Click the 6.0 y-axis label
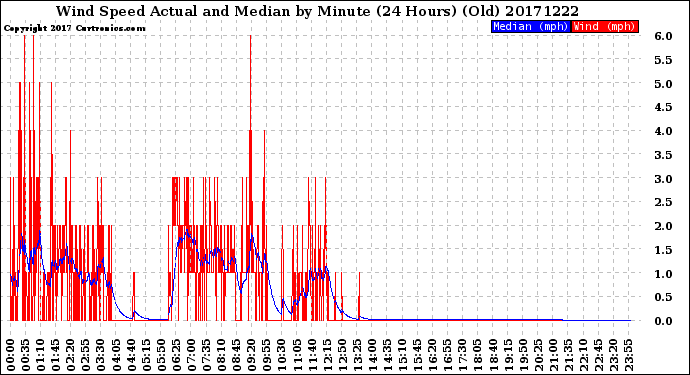Viewport: 690px width, 375px height. pos(663,36)
